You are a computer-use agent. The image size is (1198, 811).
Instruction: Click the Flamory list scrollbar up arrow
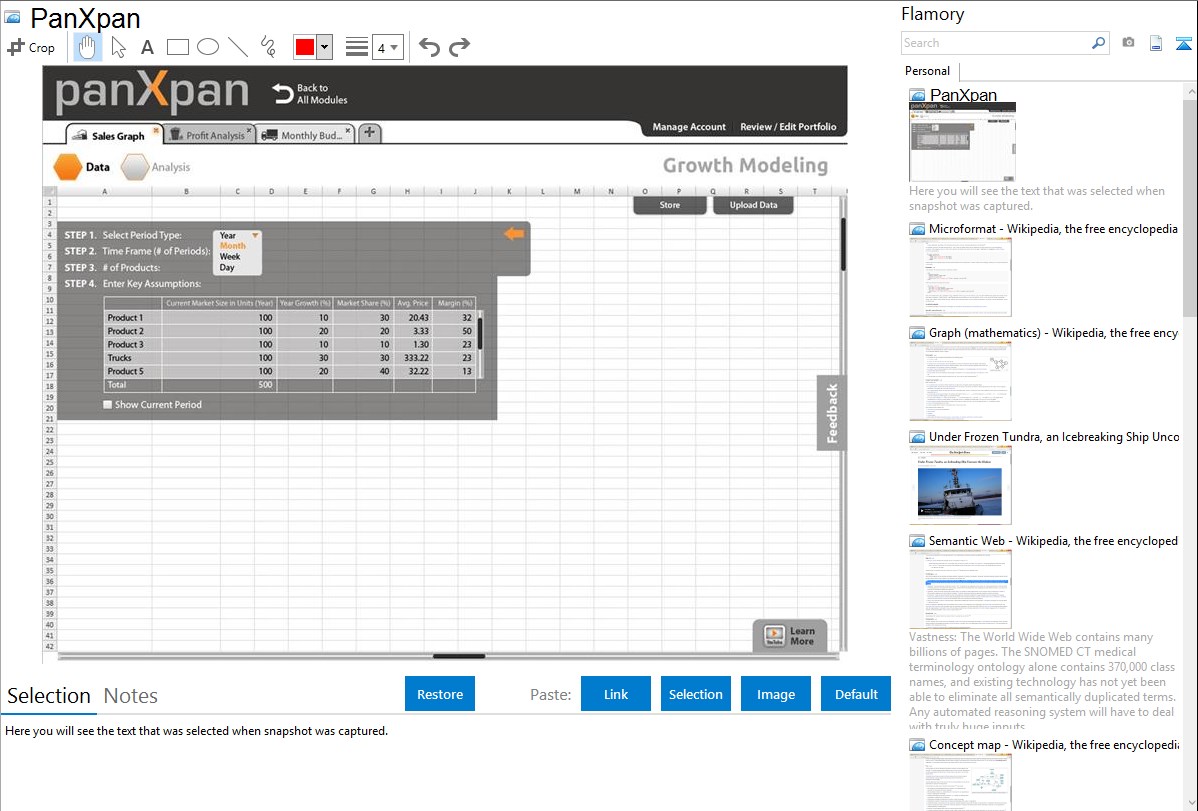(x=1190, y=91)
